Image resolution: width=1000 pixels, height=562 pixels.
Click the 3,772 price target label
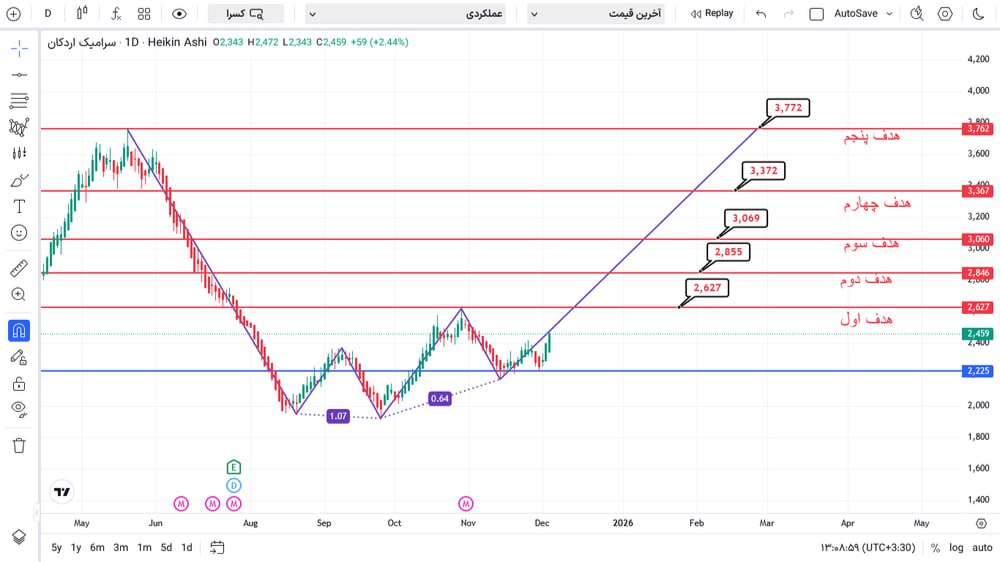tap(786, 108)
